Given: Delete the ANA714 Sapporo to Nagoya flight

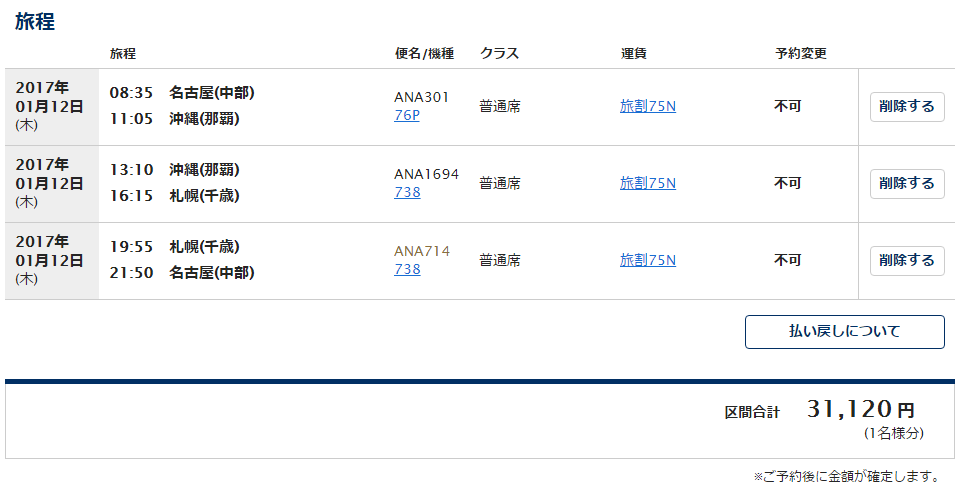Looking at the screenshot, I should [907, 261].
